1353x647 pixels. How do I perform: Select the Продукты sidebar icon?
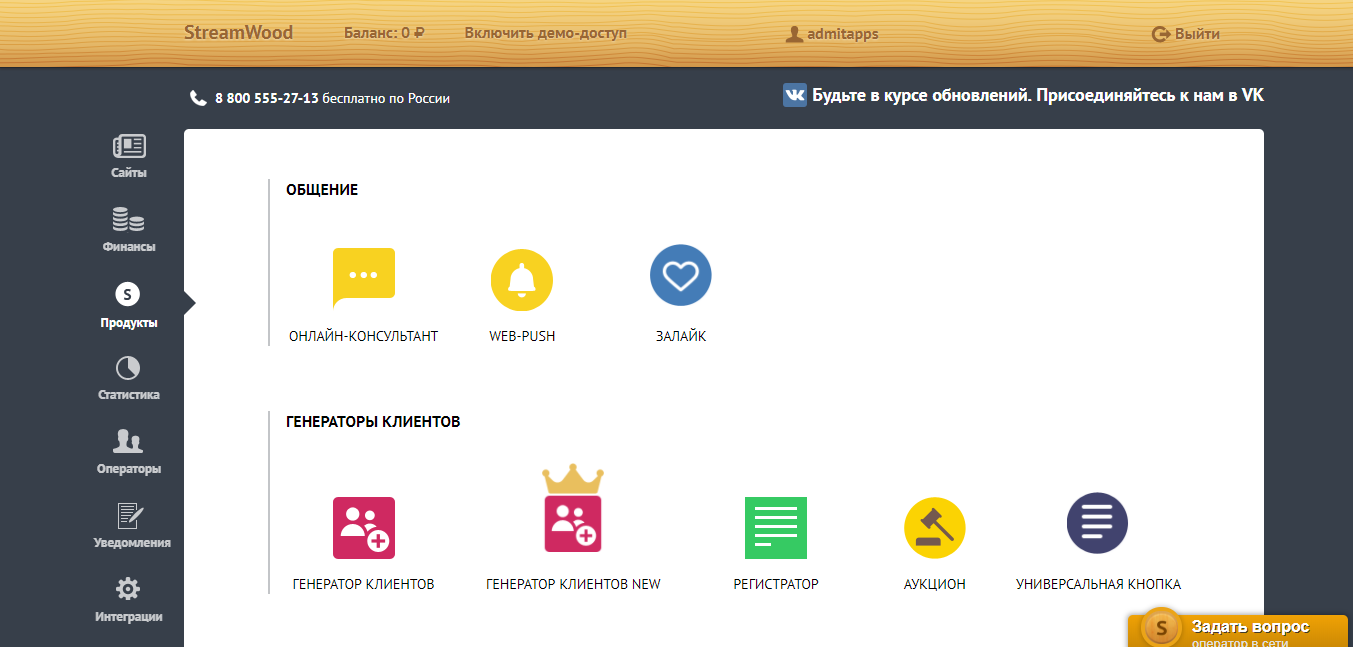tap(128, 293)
